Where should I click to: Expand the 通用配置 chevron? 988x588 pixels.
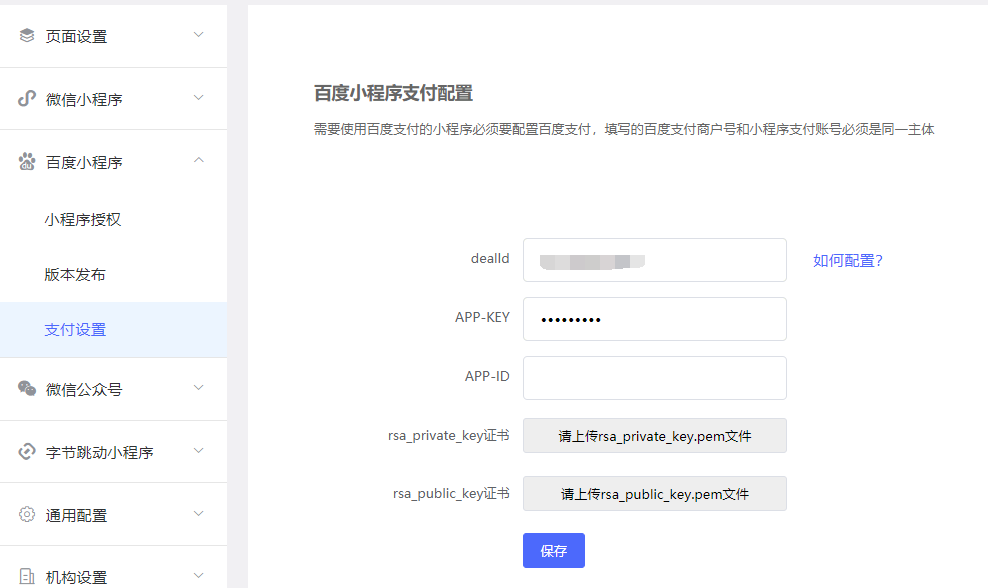click(198, 514)
